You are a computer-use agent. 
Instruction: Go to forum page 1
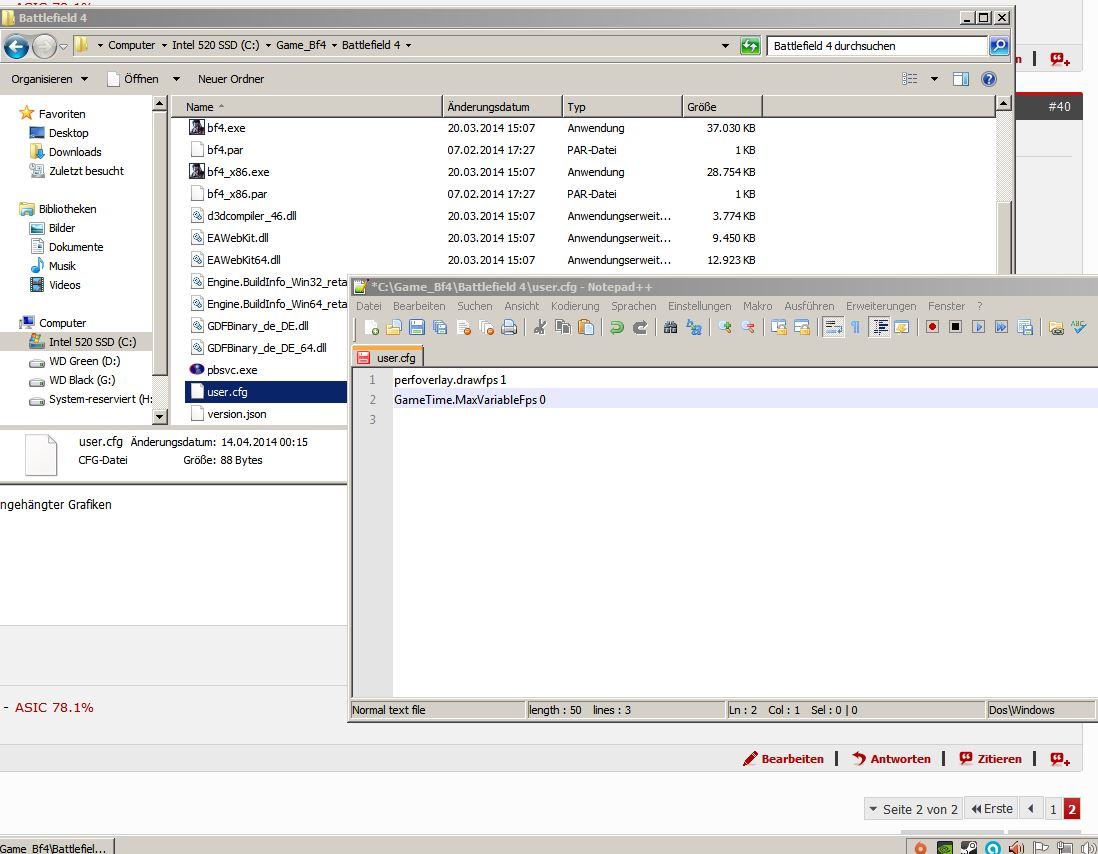1052,810
